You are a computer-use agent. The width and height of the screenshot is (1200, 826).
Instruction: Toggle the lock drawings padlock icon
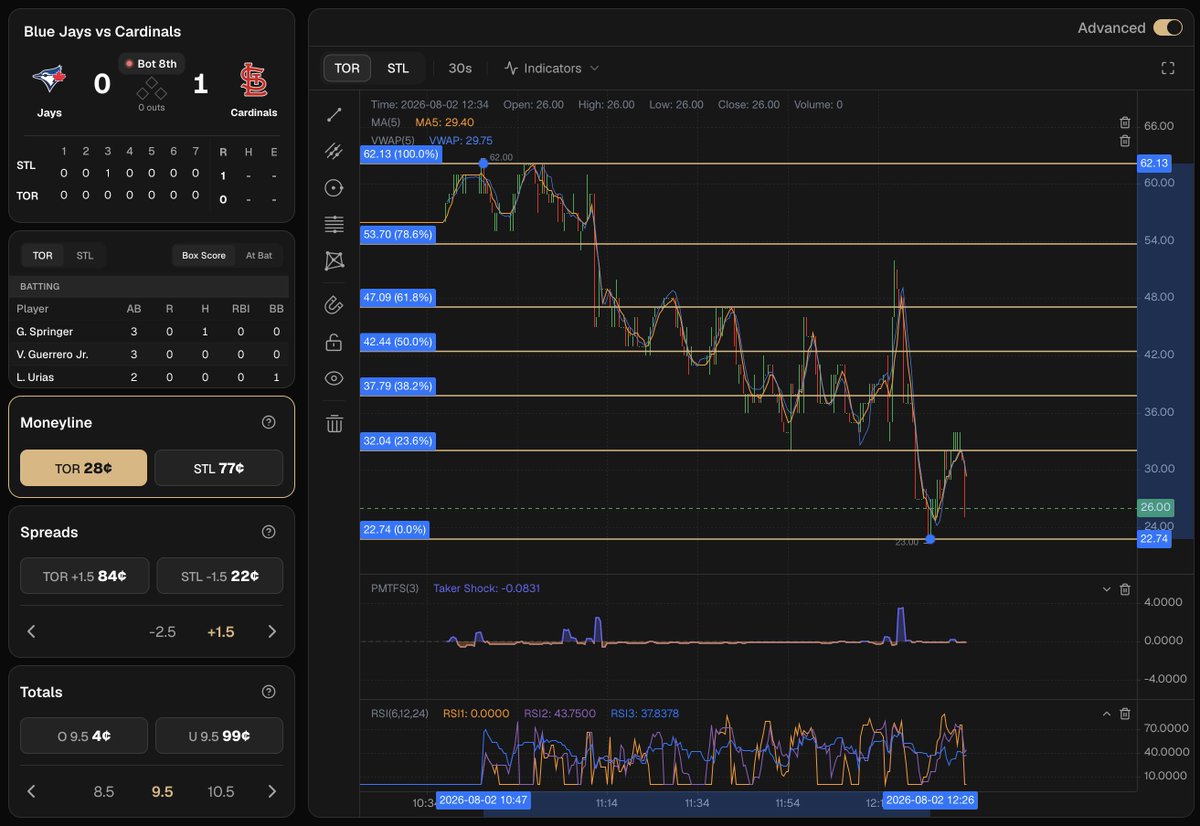click(x=334, y=342)
